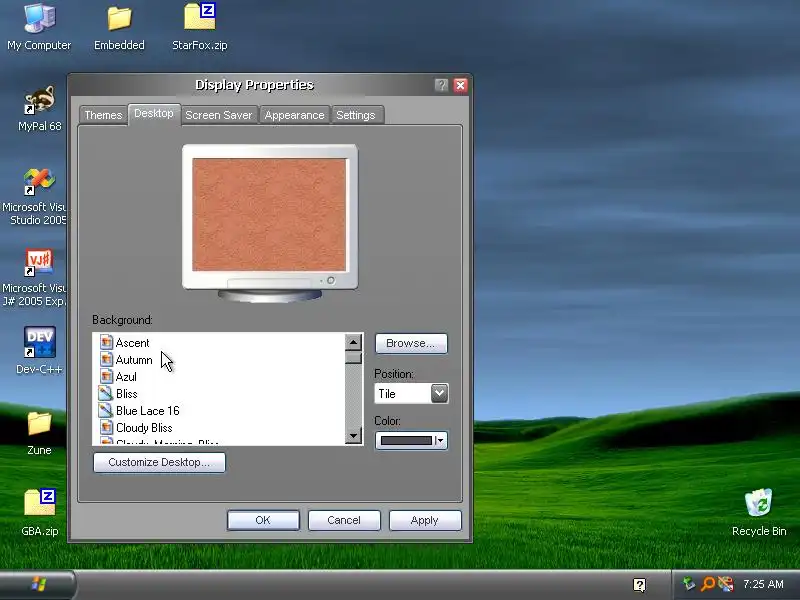Image resolution: width=800 pixels, height=600 pixels.
Task: Click the Autumn wallpaper file icon
Action: (106, 360)
